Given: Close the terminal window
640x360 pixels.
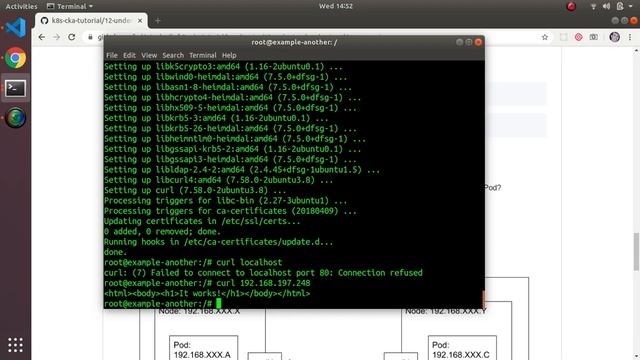Looking at the screenshot, I should coord(478,42).
